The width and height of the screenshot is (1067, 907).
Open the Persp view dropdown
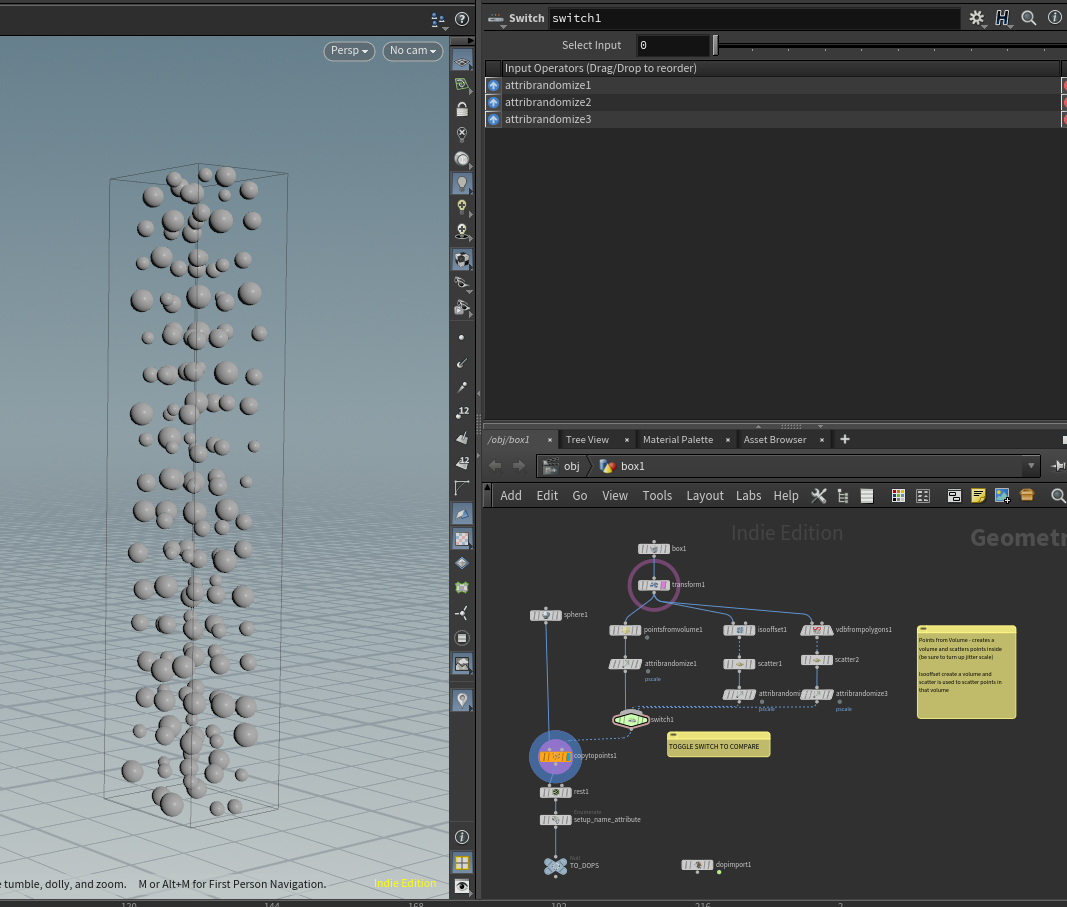point(349,51)
